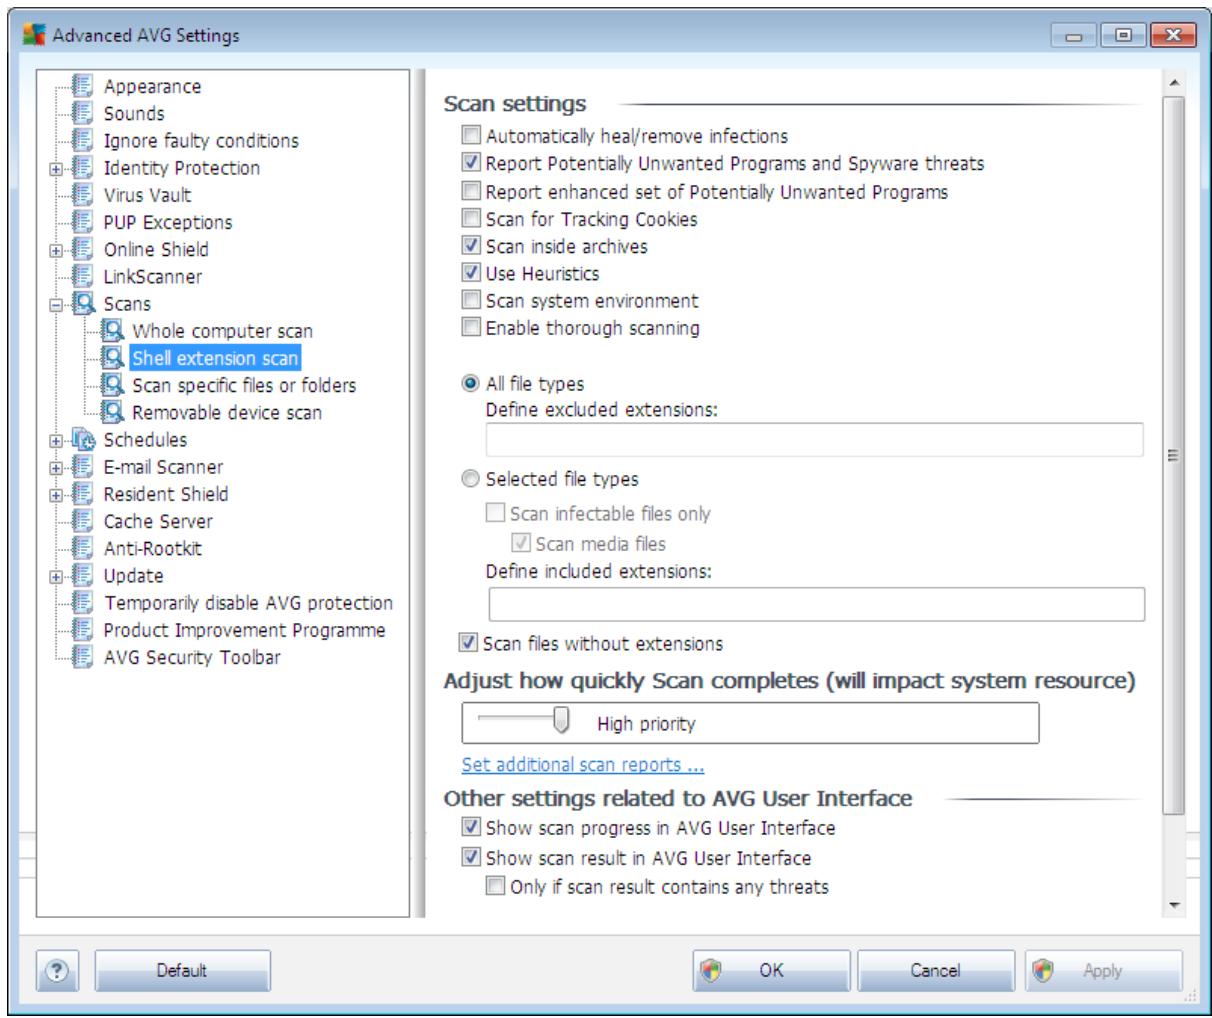The width and height of the screenshot is (1212, 1018).
Task: Uncheck Report Potentially Unwanted Programs and Spyware
Action: 471,163
